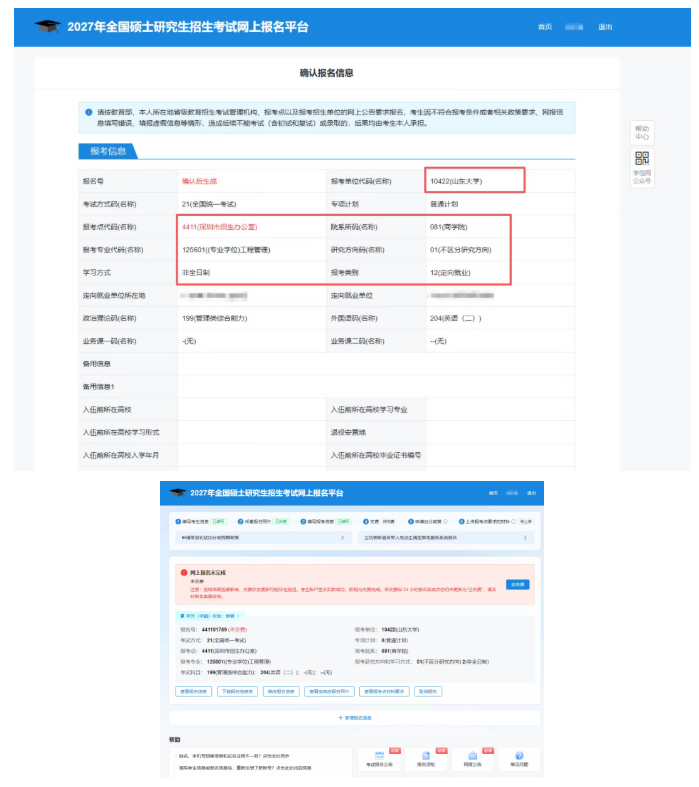Click 081(商学院) in the table
Screen dimensions: 699x787
coord(449,227)
